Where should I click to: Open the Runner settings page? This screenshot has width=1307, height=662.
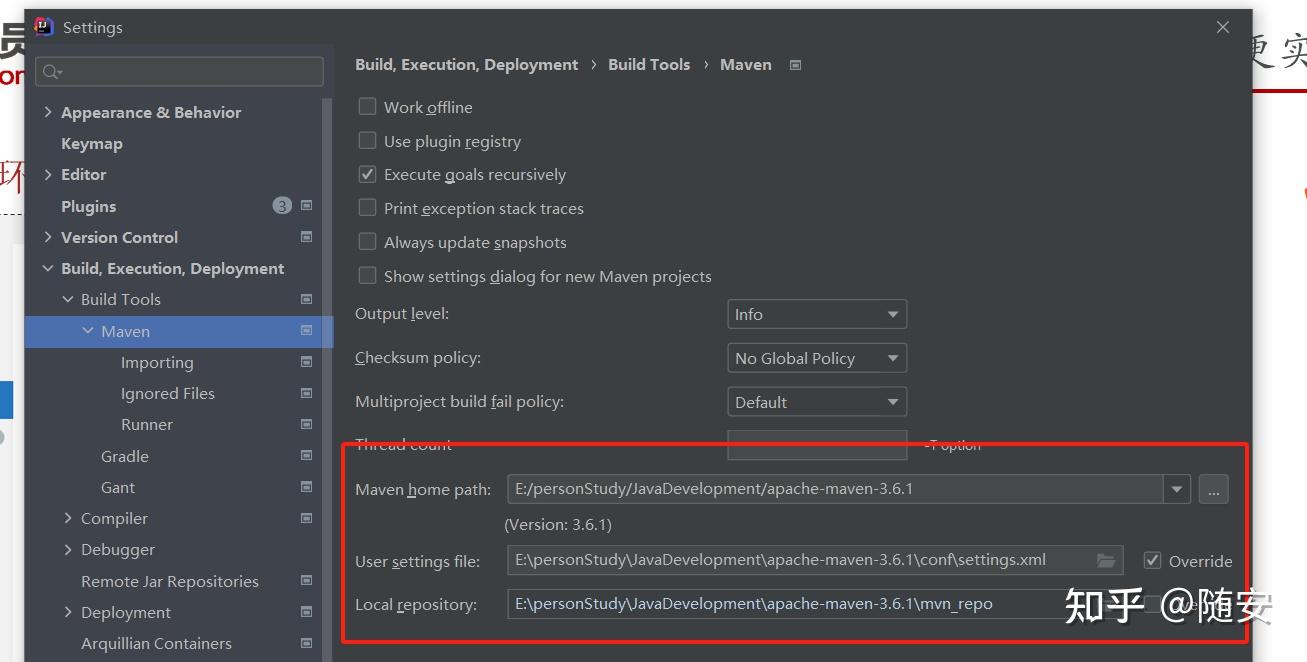click(x=147, y=424)
